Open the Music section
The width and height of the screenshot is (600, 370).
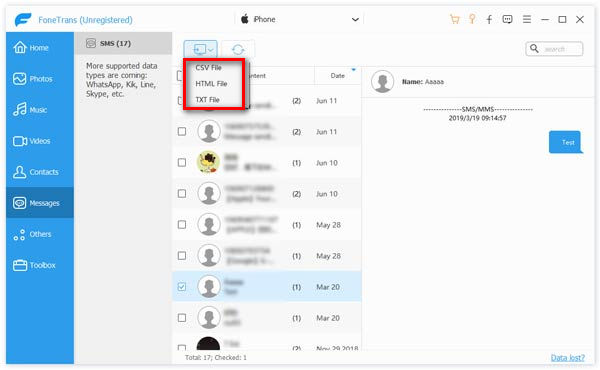[30, 110]
